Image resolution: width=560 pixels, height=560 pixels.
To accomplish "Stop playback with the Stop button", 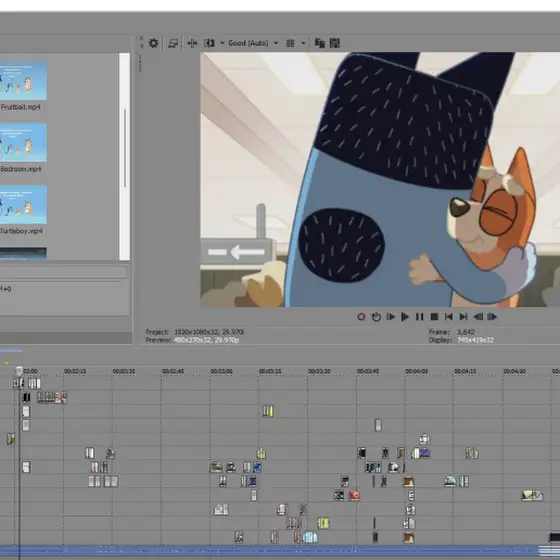I will point(434,317).
